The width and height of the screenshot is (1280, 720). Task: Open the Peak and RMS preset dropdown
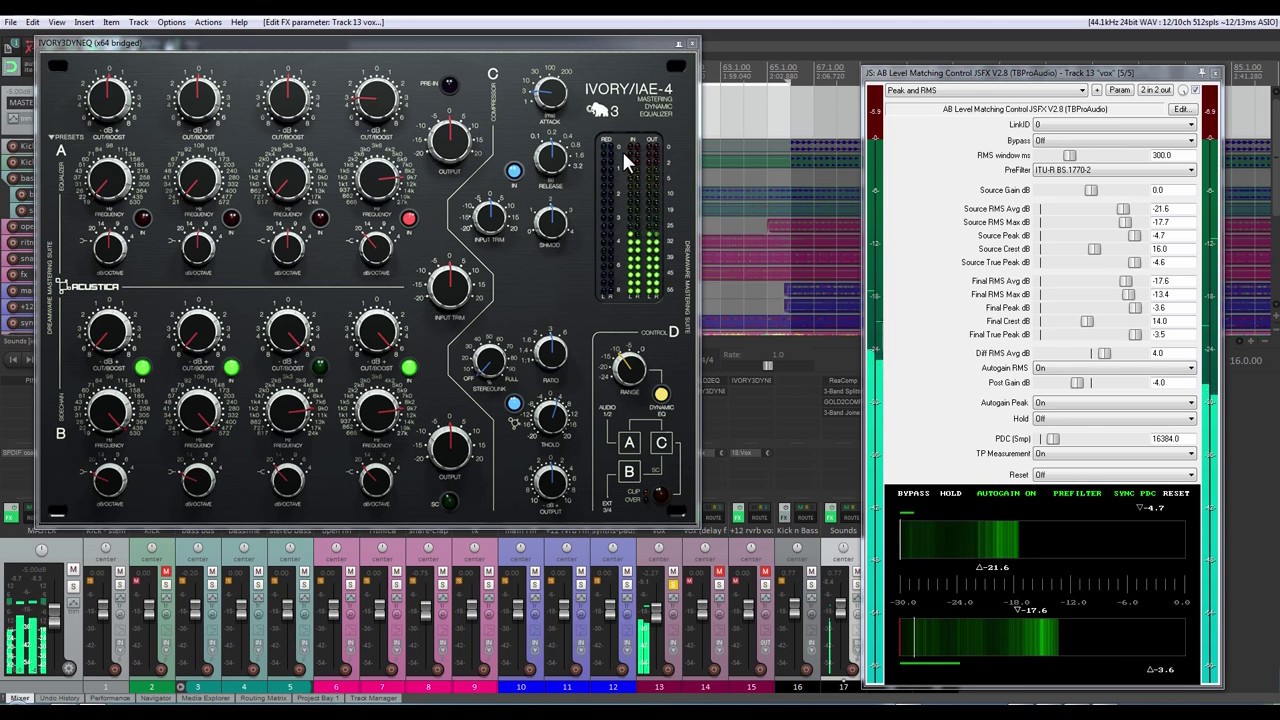tap(985, 90)
